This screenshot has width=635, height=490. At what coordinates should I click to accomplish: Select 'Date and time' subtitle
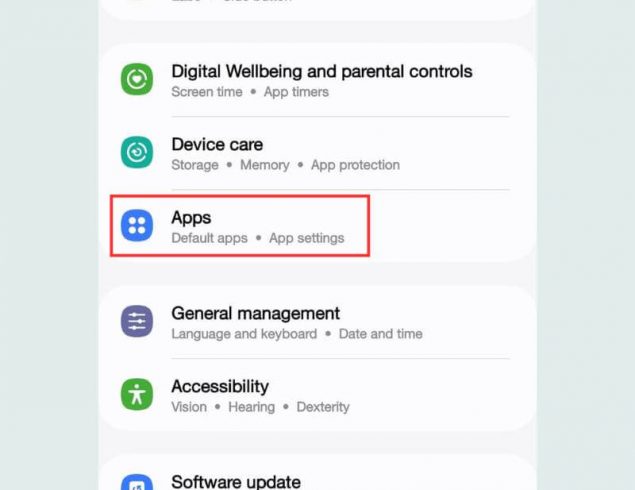pos(381,334)
